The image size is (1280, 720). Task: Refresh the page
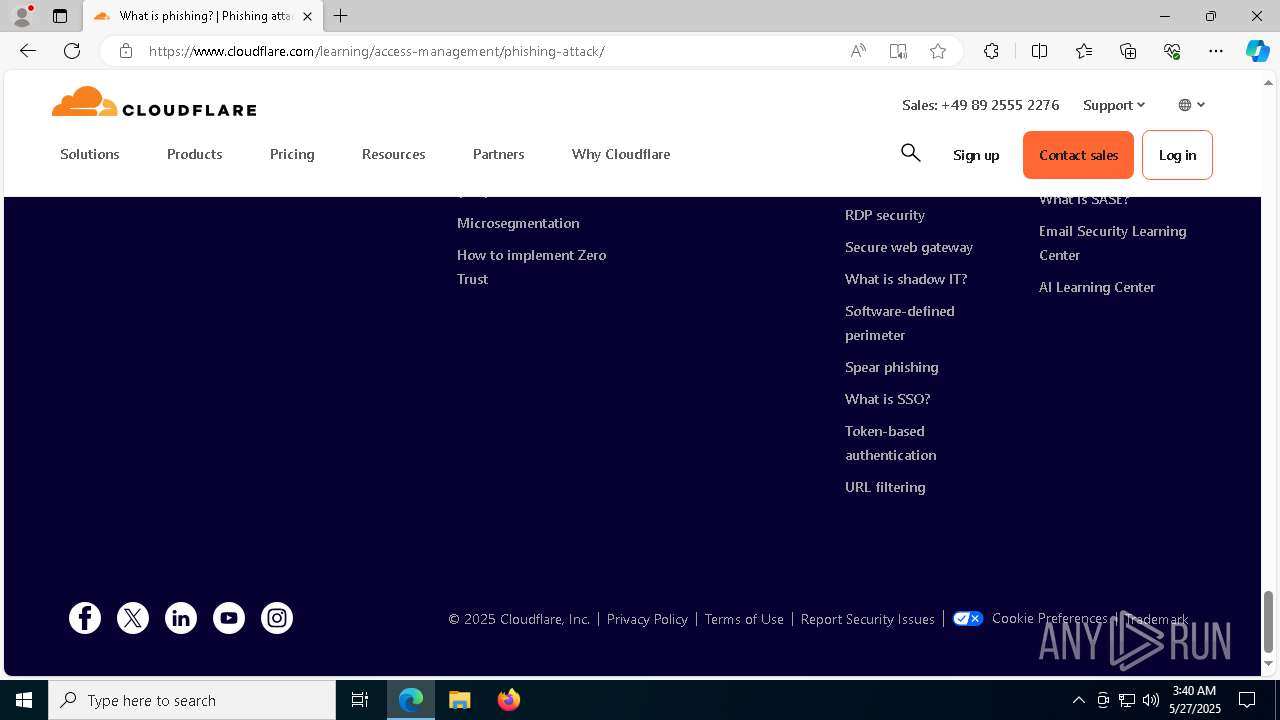(x=72, y=51)
